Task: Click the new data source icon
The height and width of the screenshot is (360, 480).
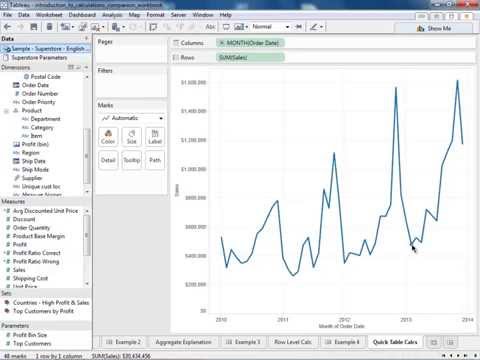Action: coord(49,27)
